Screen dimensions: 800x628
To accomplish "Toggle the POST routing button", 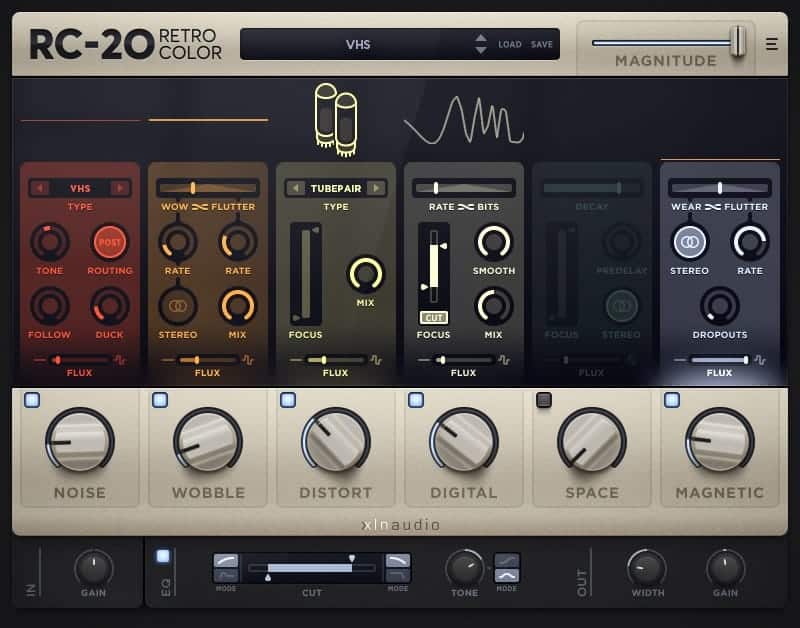I will tap(110, 242).
